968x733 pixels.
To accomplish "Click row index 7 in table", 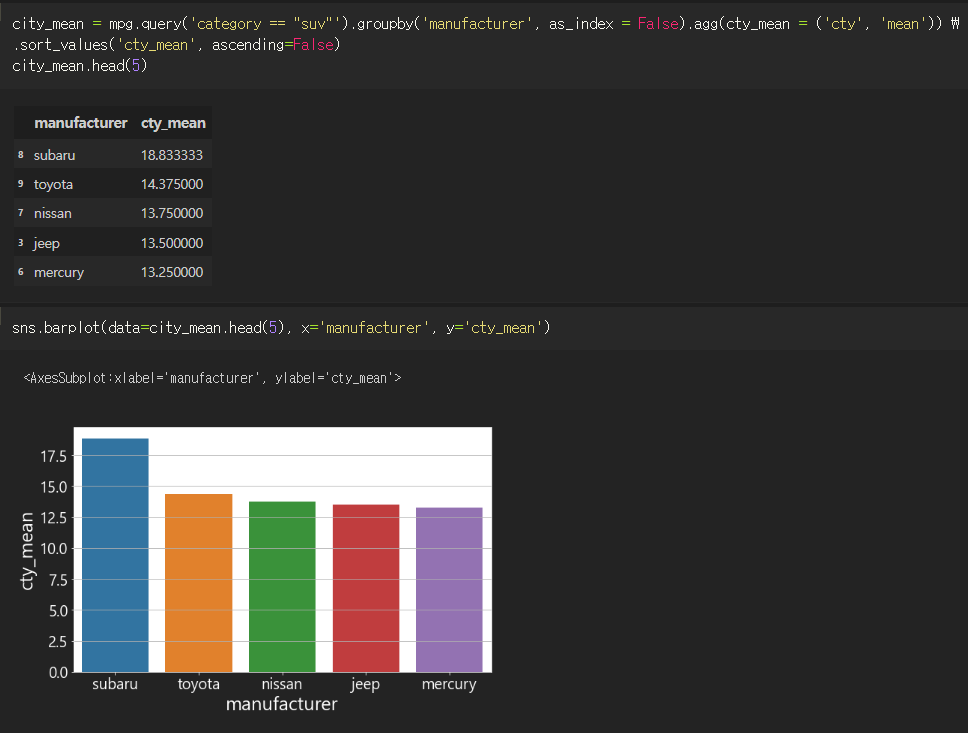I will 20,212.
